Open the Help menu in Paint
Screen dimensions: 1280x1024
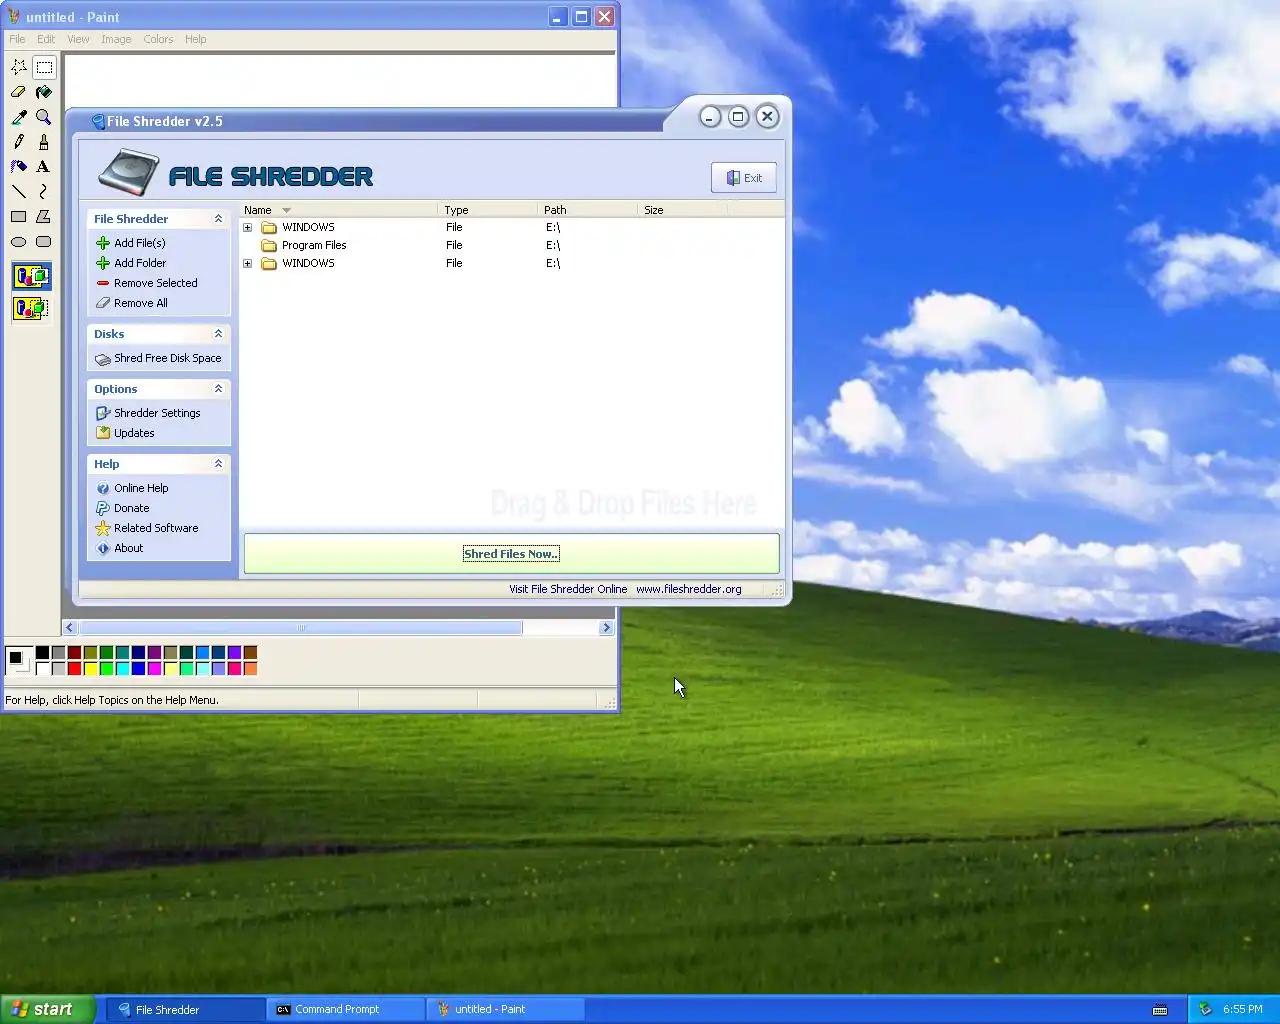196,39
